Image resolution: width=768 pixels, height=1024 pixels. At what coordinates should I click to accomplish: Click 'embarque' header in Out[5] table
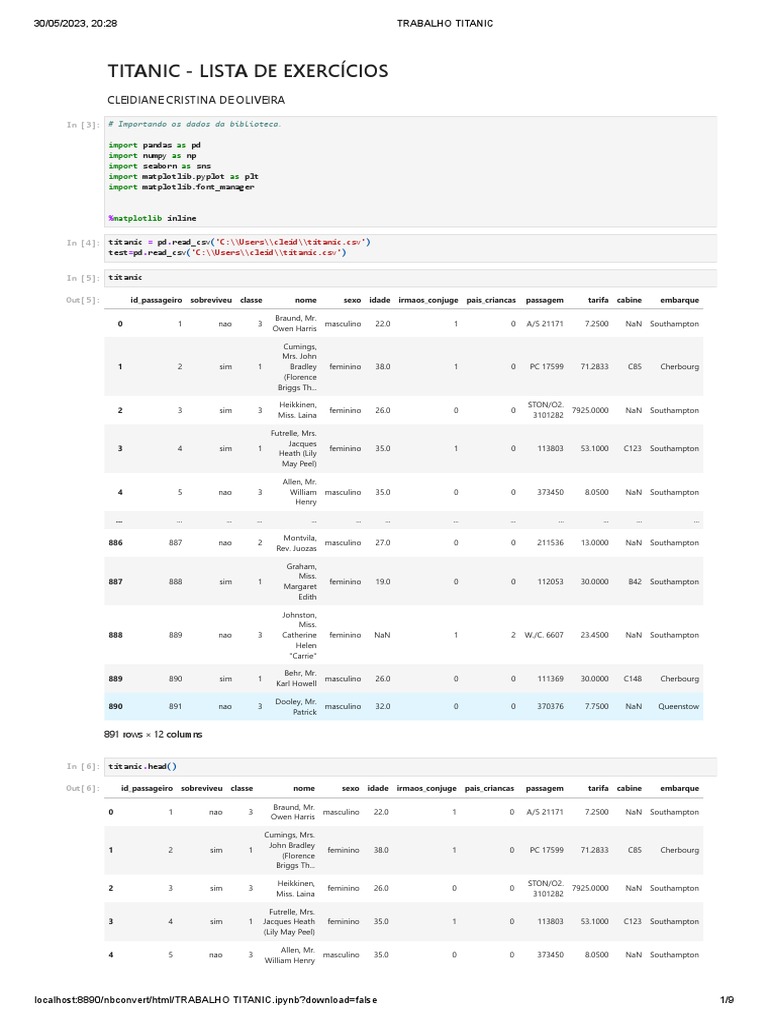(679, 300)
